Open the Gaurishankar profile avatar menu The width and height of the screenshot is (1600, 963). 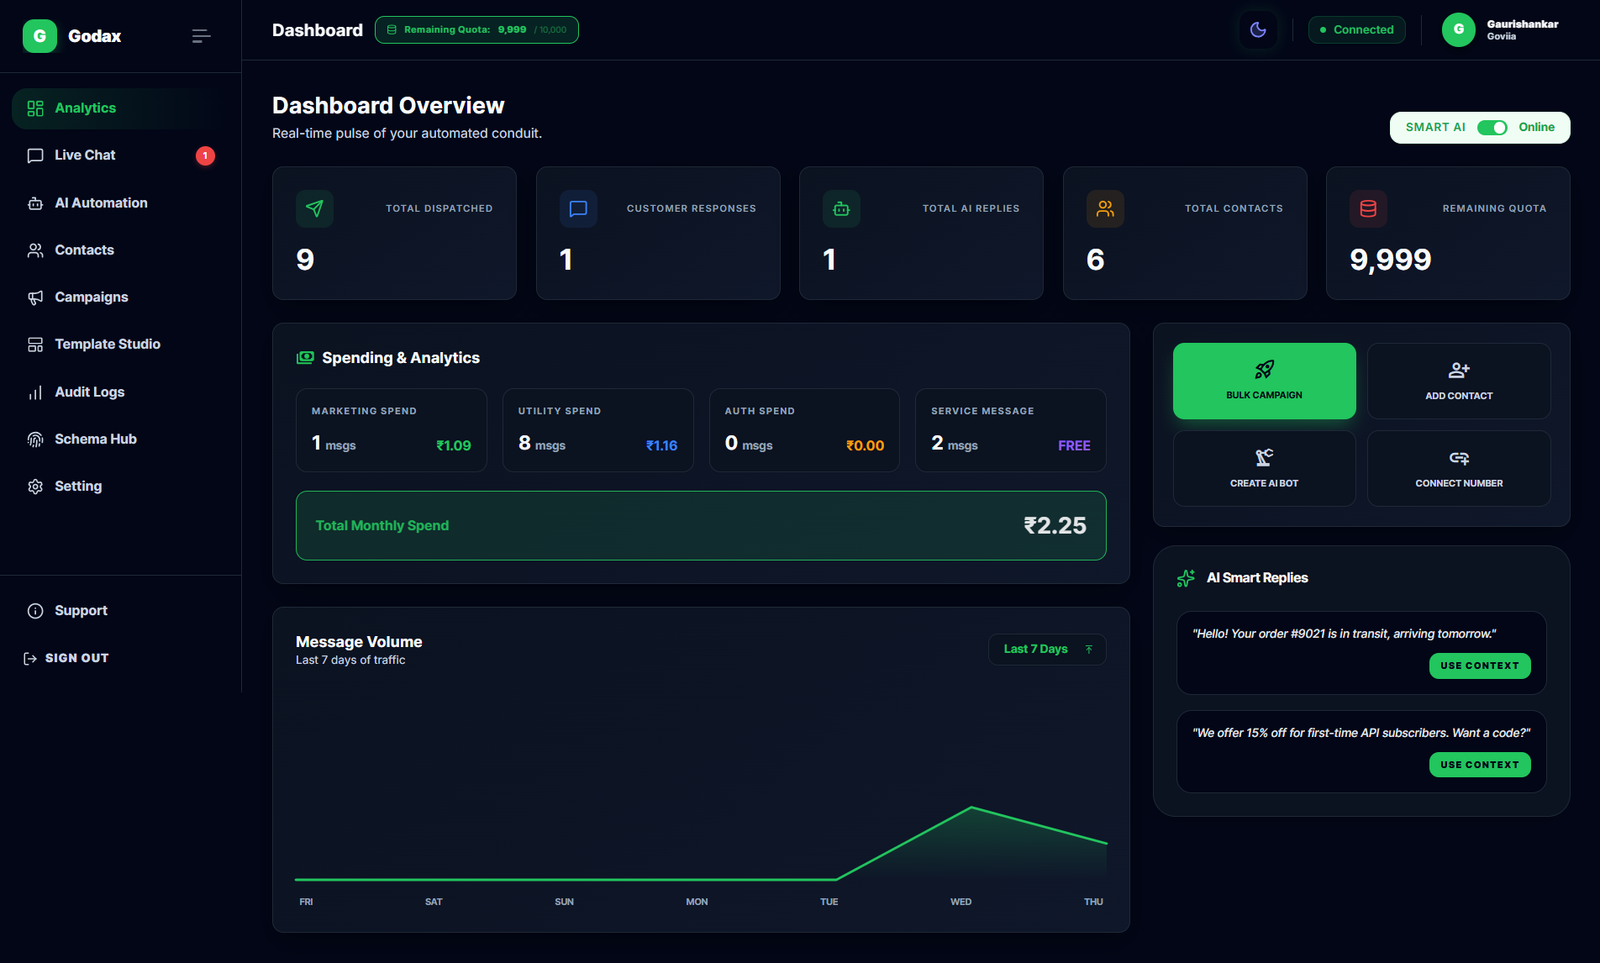point(1458,29)
